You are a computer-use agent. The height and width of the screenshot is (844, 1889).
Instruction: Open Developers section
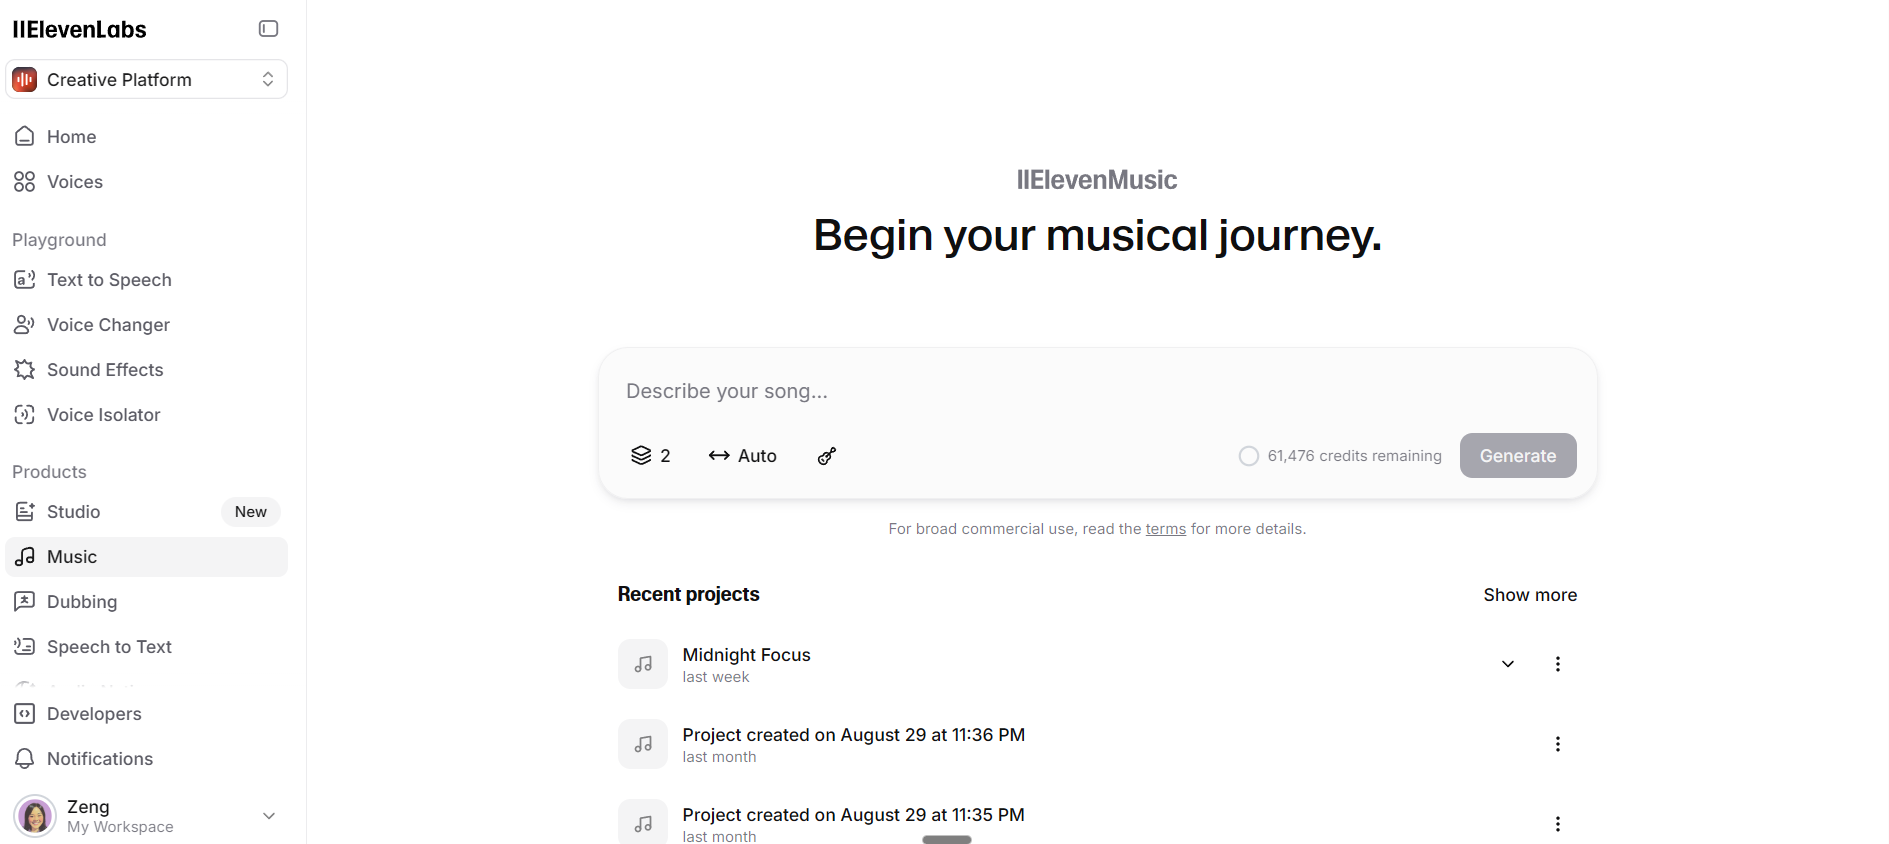(146, 714)
